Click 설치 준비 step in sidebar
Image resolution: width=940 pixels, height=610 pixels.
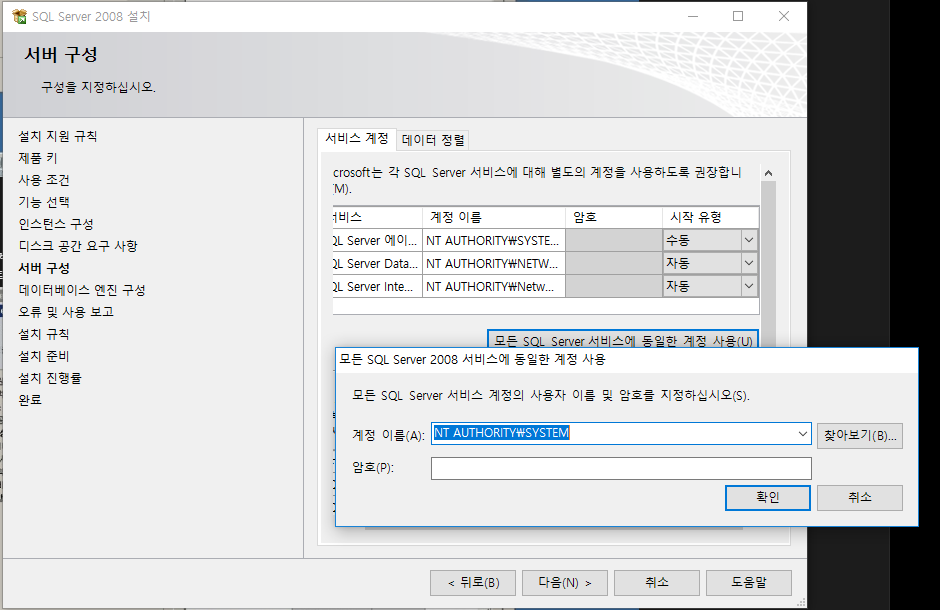(44, 356)
